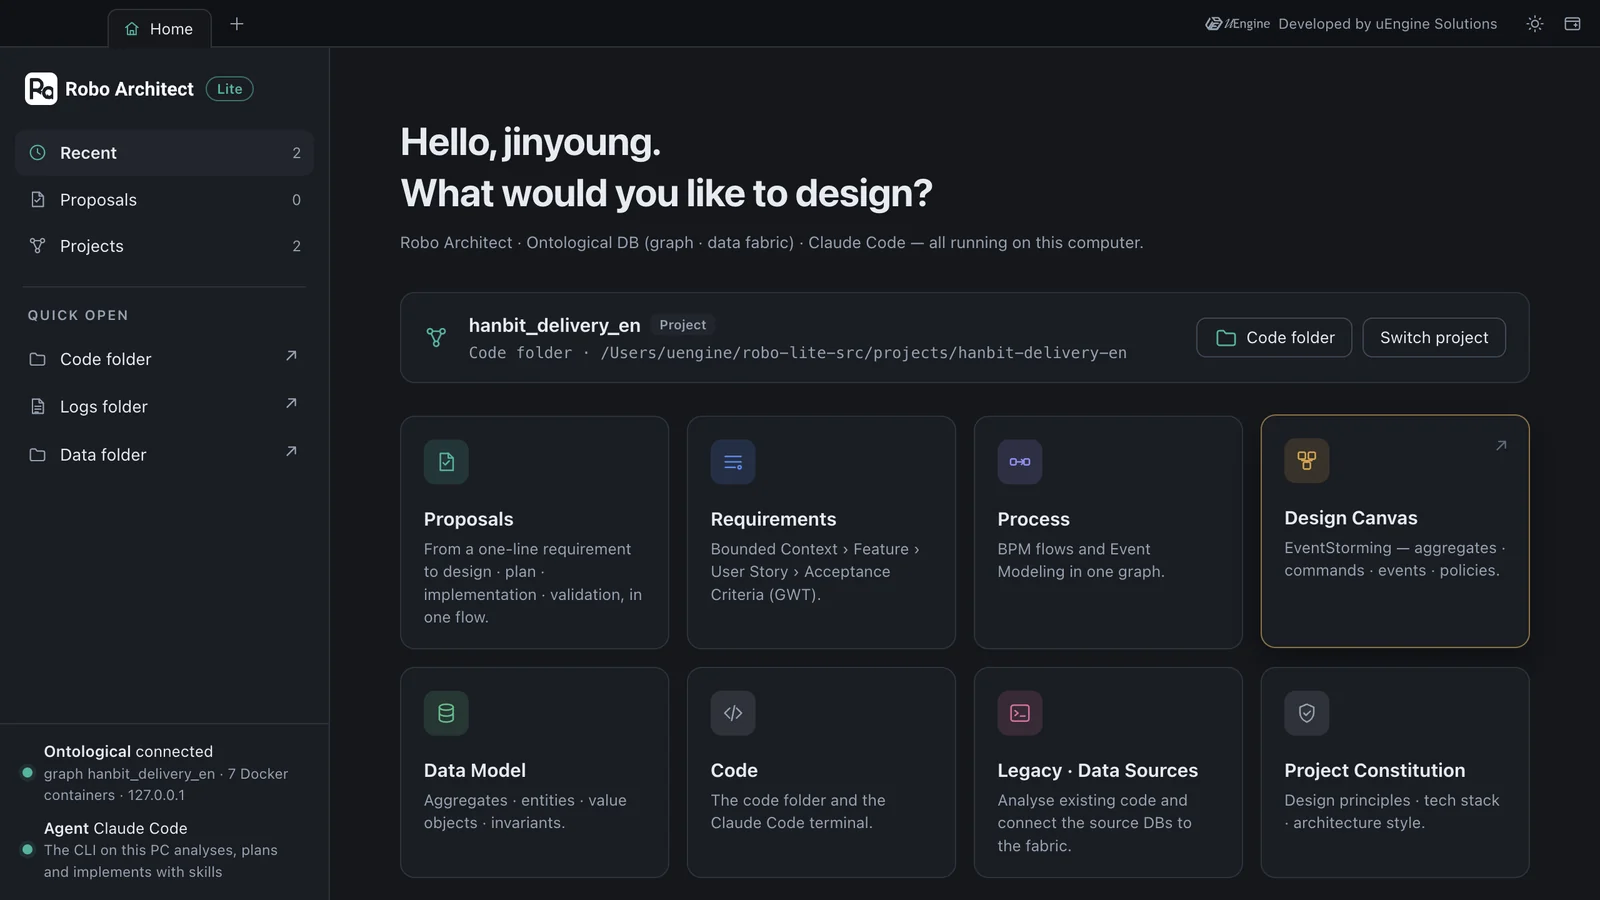The height and width of the screenshot is (900, 1600).
Task: Open Code folder from Quick Open
Action: click(164, 359)
